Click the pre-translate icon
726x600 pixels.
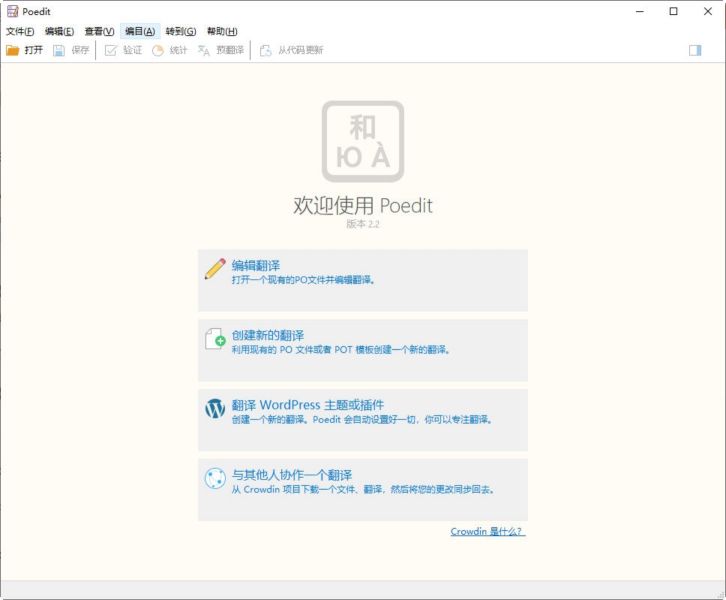[x=204, y=50]
